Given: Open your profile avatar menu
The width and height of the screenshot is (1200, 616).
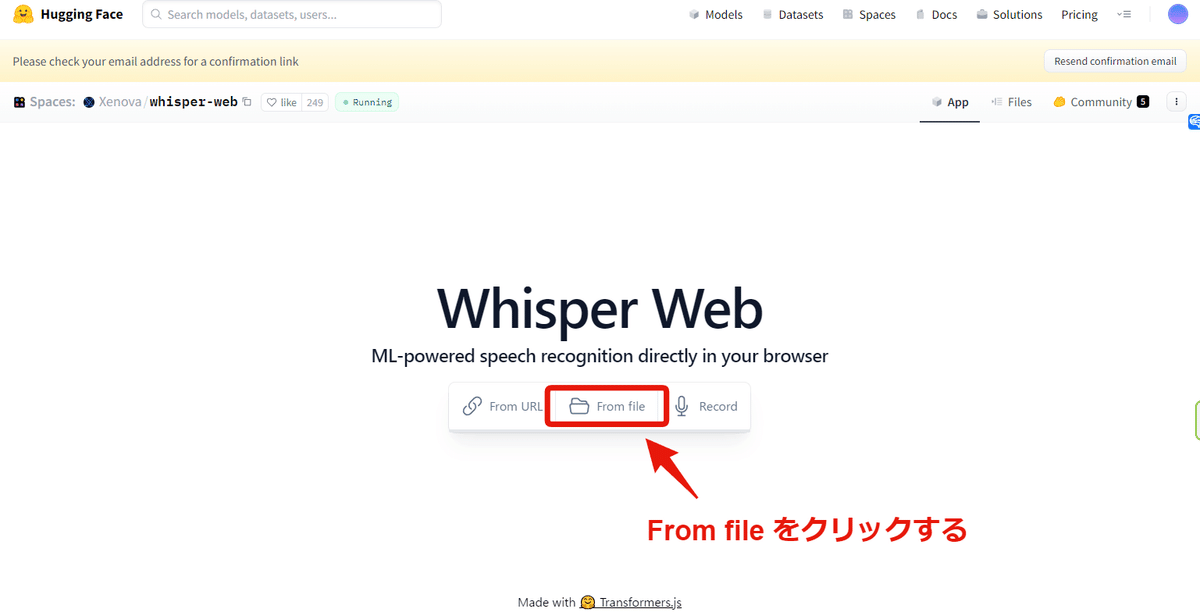Looking at the screenshot, I should click(x=1177, y=14).
